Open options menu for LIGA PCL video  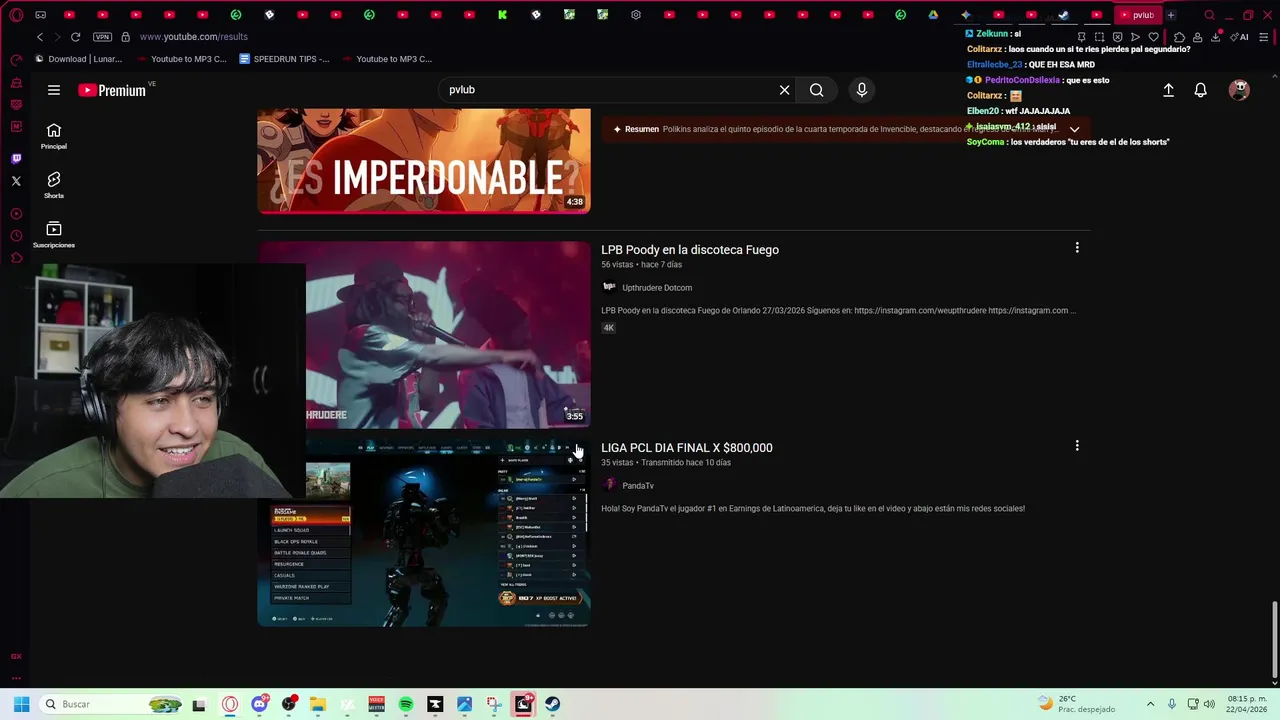[x=1077, y=445]
